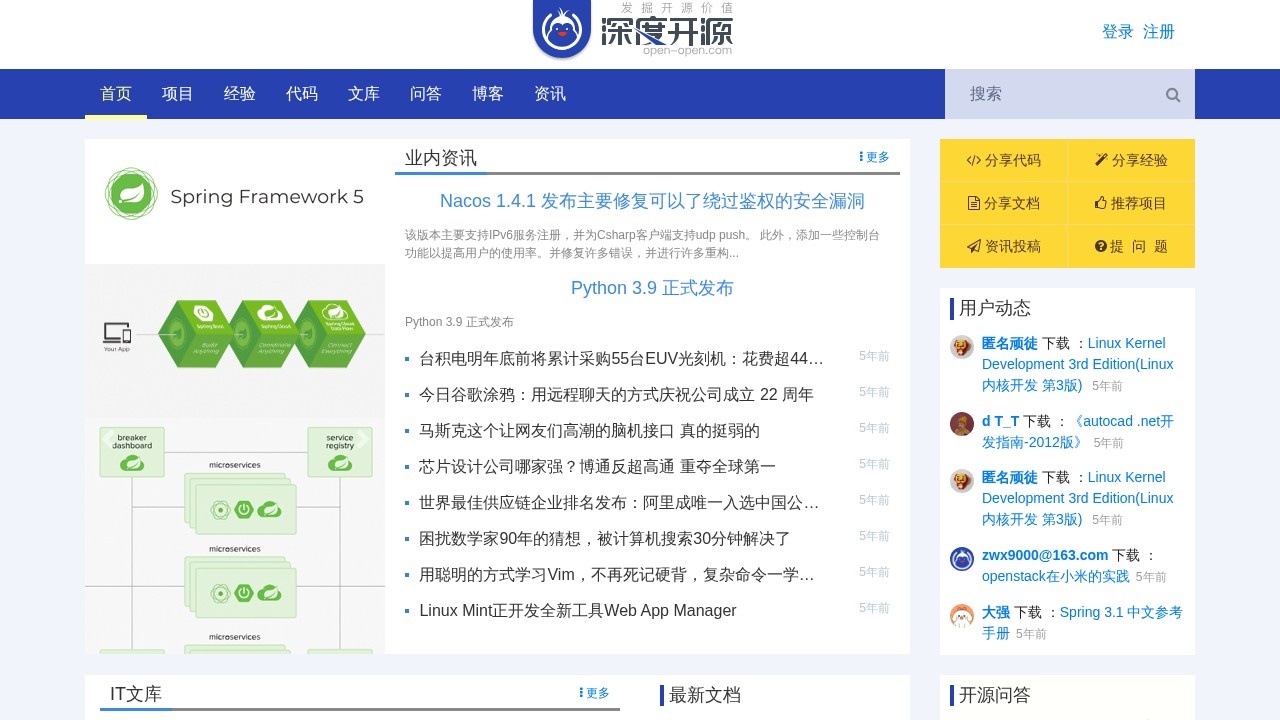
Task: Click the 资讯投稿 news submission icon
Action: tap(973, 246)
